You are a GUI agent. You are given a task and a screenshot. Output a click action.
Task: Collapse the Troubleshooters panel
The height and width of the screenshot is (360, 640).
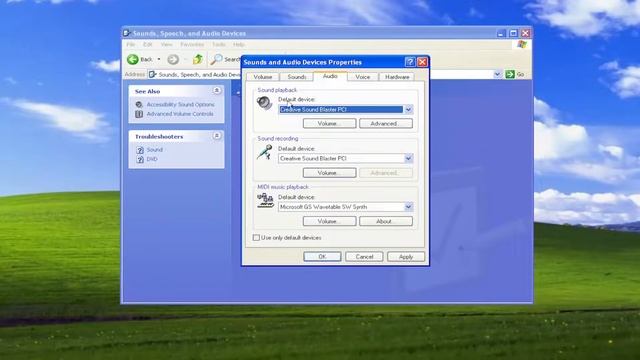(217, 136)
